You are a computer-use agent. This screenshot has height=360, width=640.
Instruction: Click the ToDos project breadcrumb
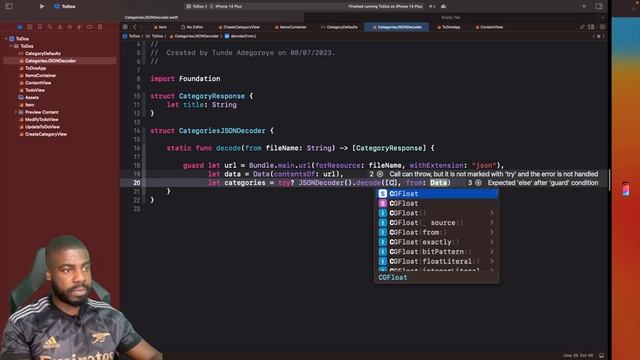click(132, 36)
